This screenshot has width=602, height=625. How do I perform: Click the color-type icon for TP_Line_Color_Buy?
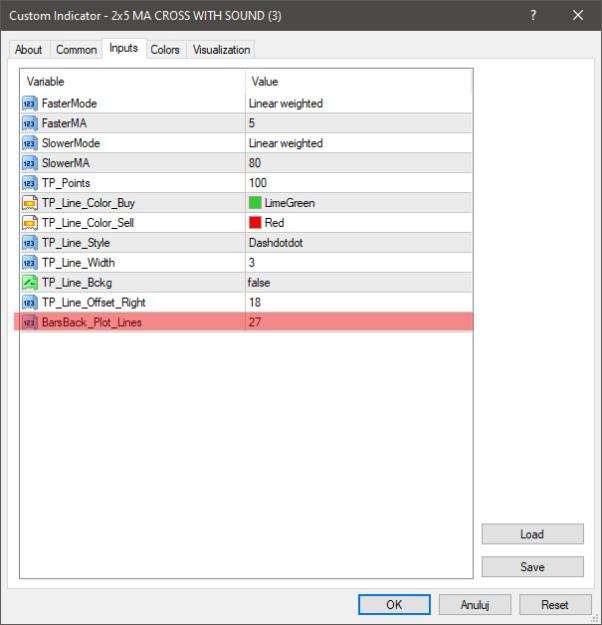pos(30,203)
